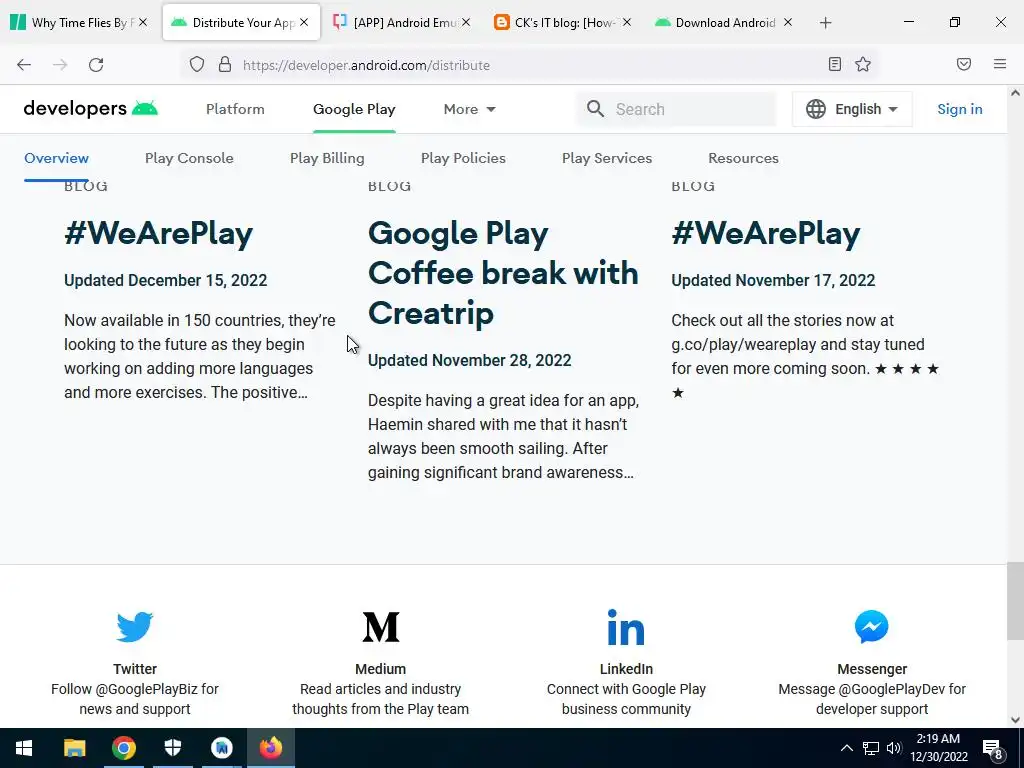Click the URL address bar
The height and width of the screenshot is (768, 1024).
click(529, 65)
